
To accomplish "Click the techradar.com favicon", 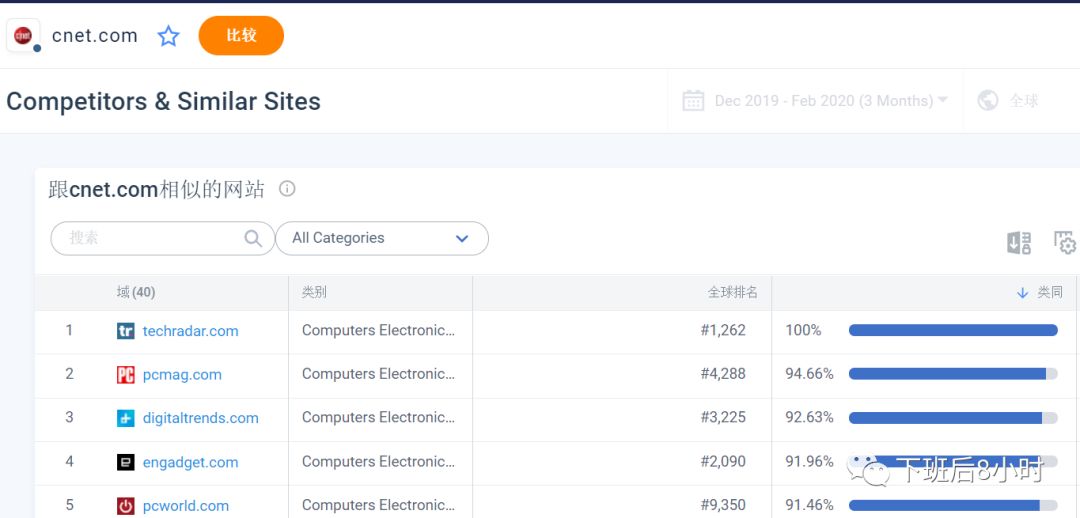I will tap(126, 331).
